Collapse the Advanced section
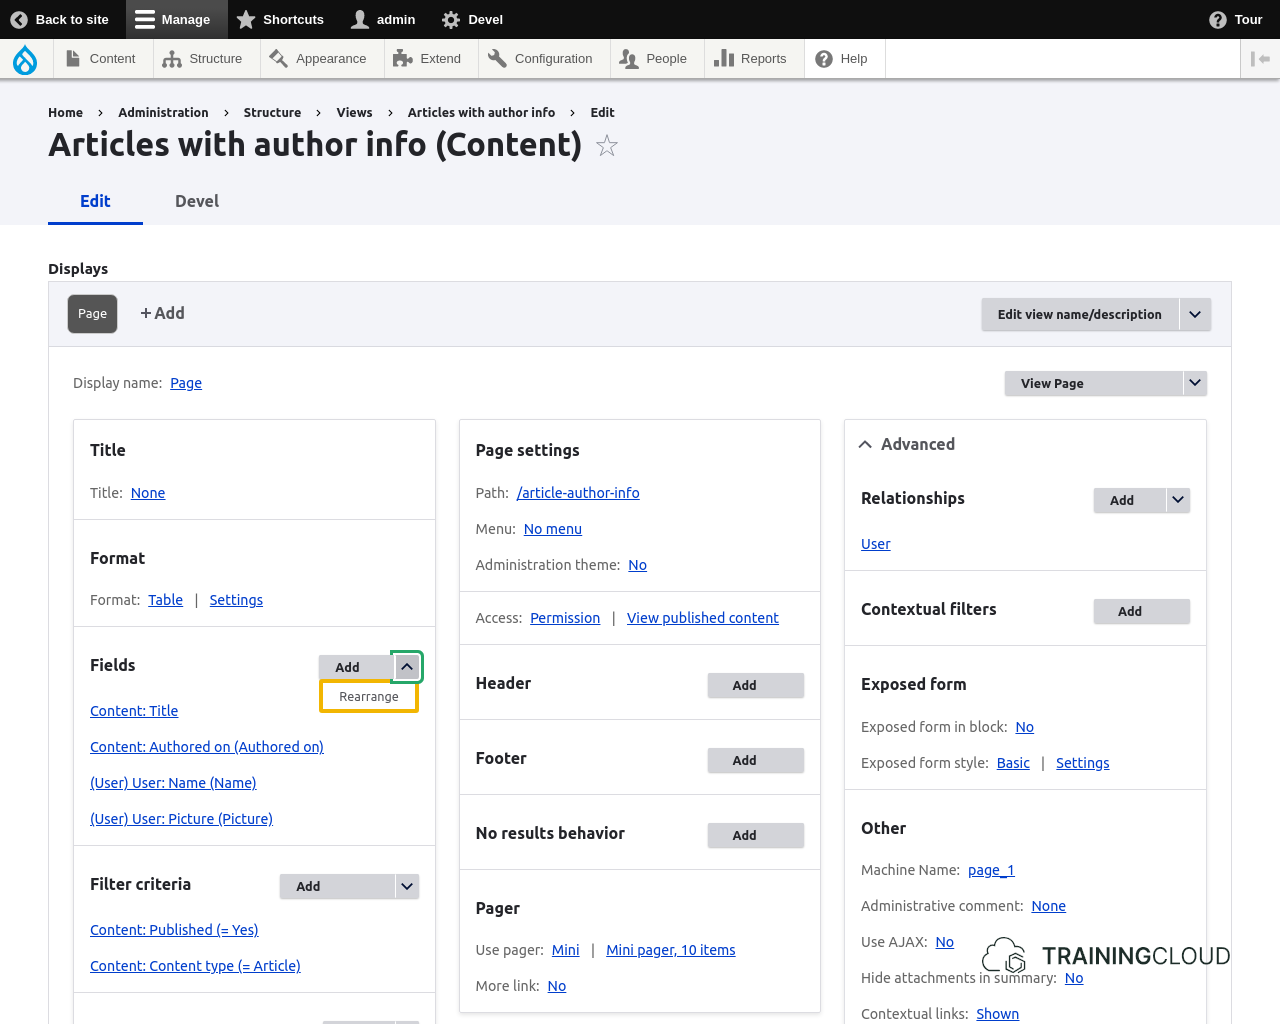 (x=907, y=444)
